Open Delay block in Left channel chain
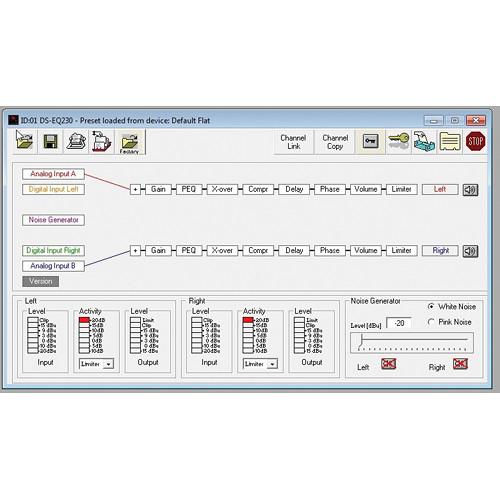Image resolution: width=500 pixels, height=500 pixels. (x=294, y=189)
